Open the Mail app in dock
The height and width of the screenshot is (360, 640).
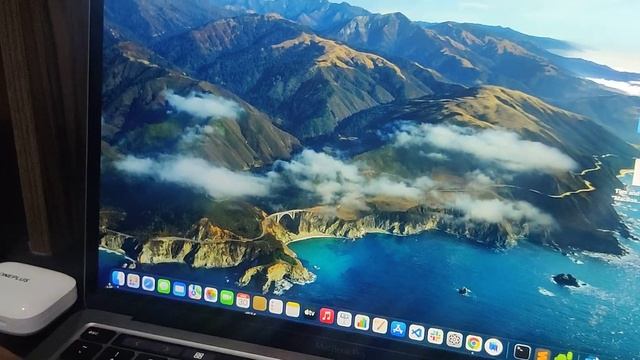pyautogui.click(x=179, y=289)
